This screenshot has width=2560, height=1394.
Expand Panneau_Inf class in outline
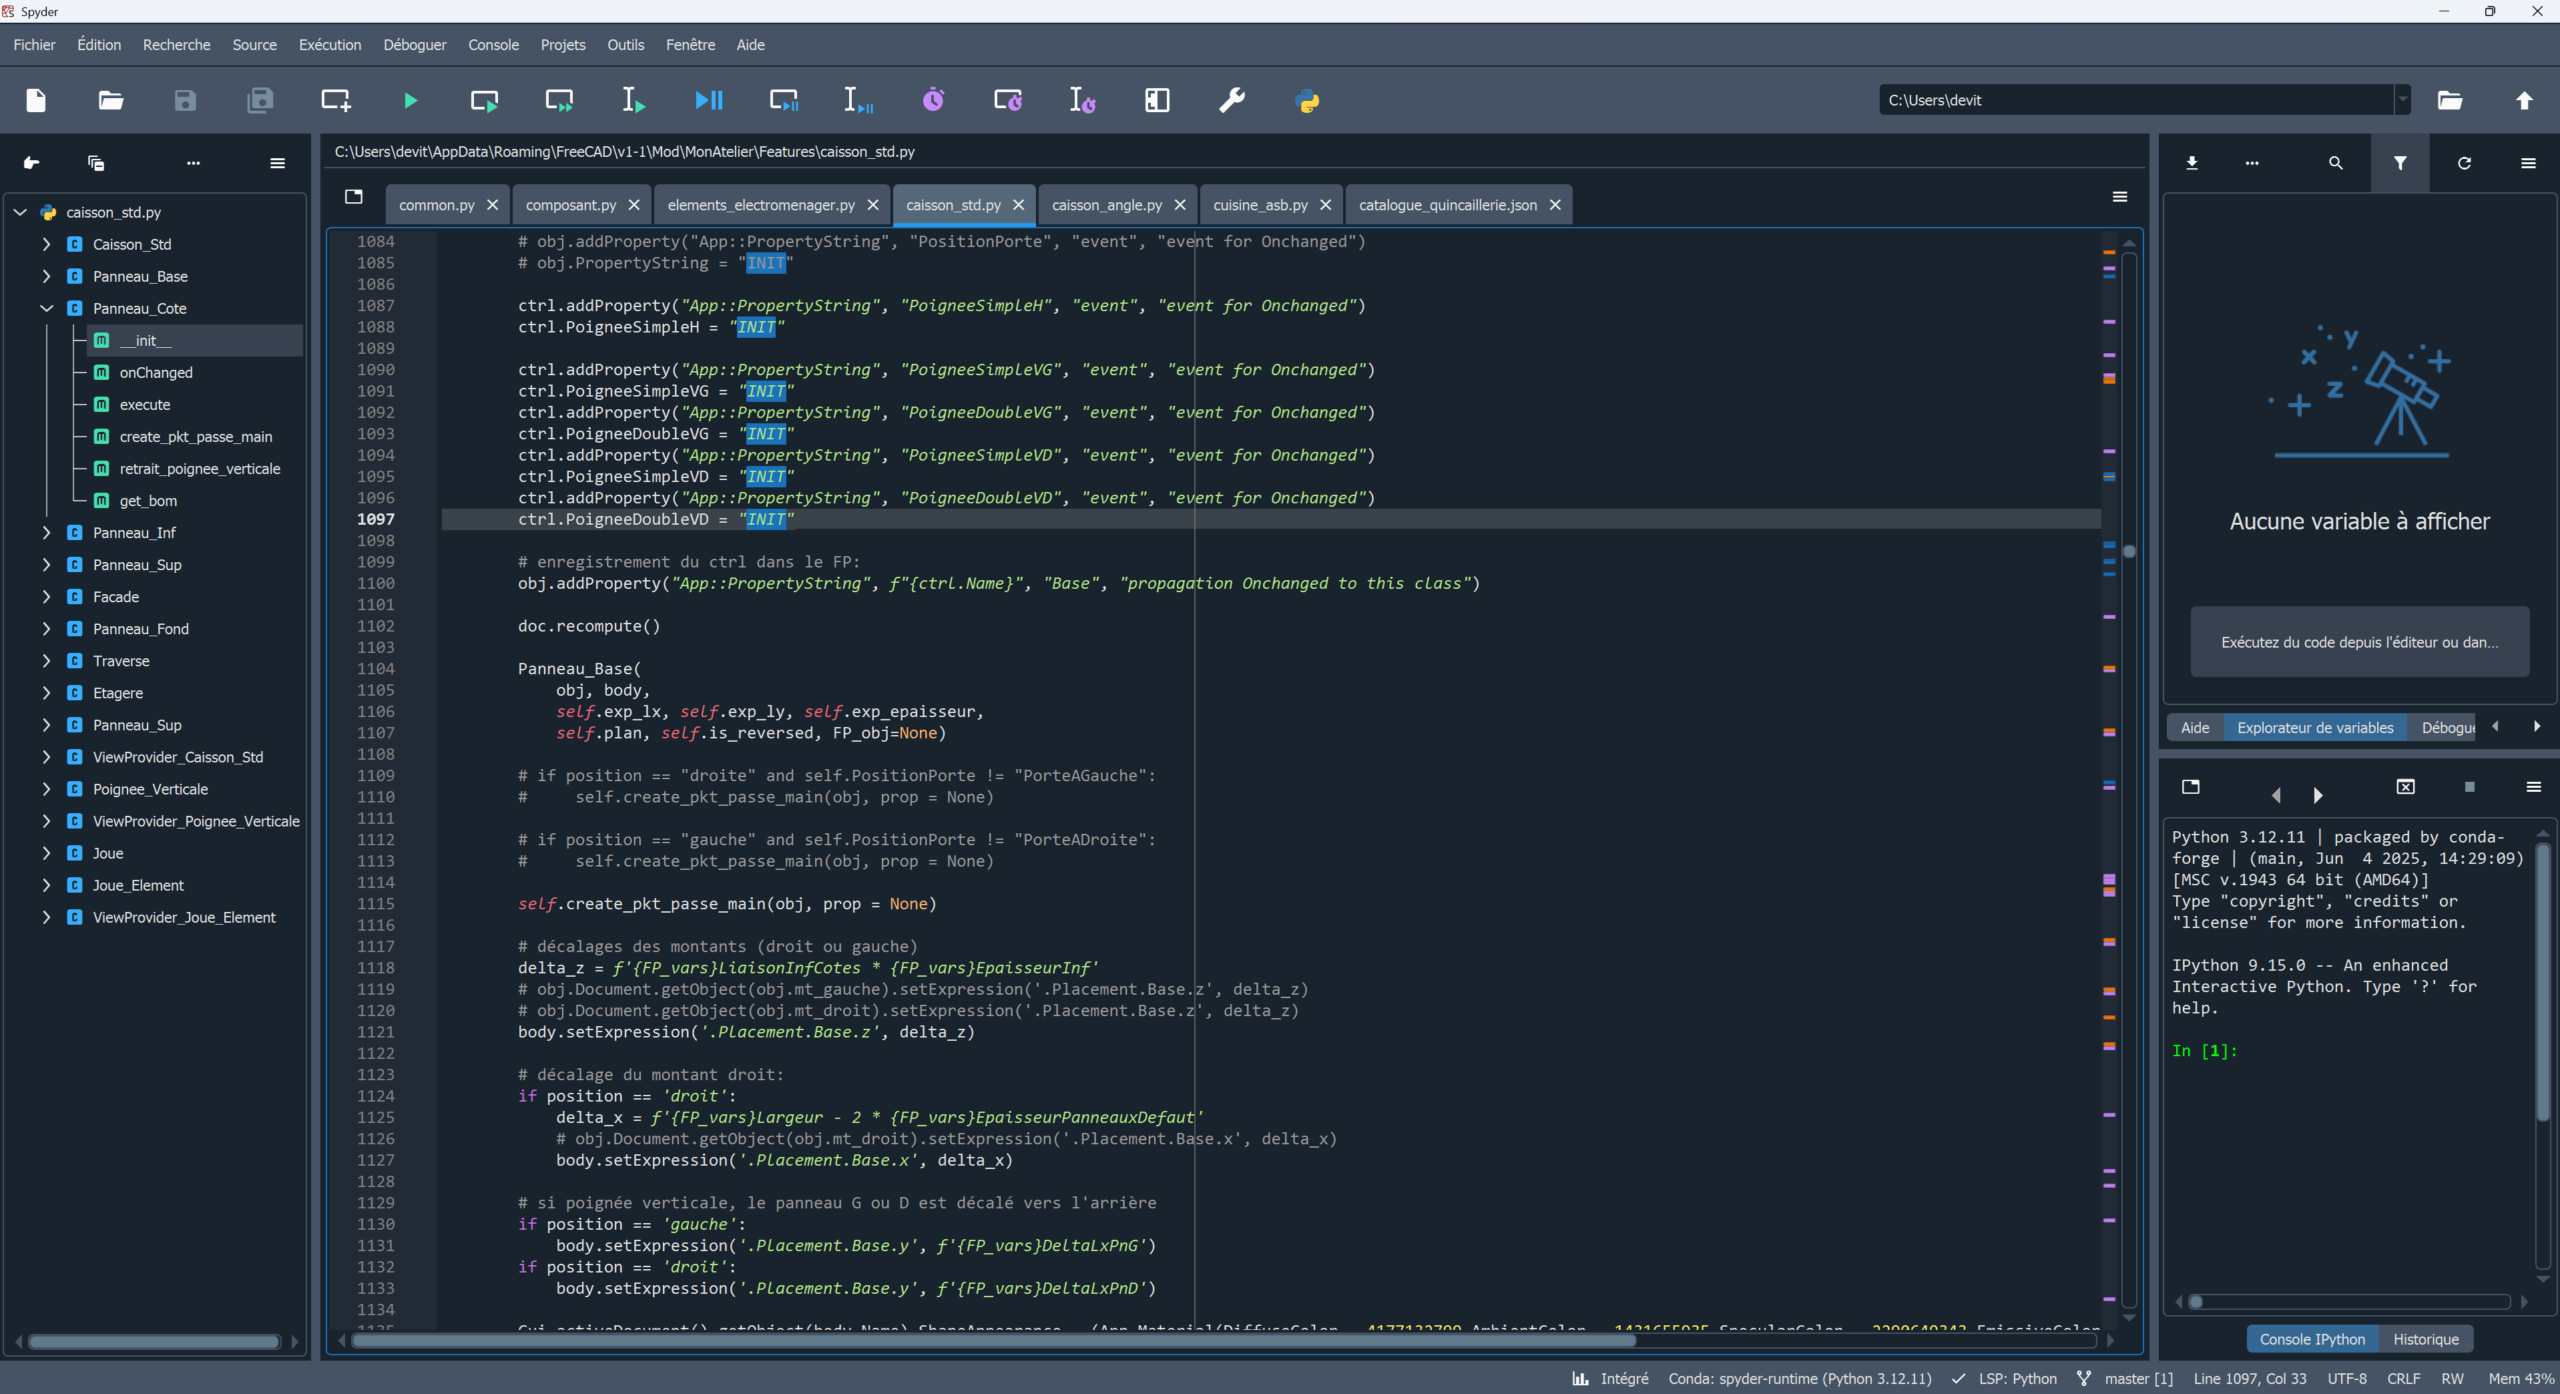coord(46,533)
